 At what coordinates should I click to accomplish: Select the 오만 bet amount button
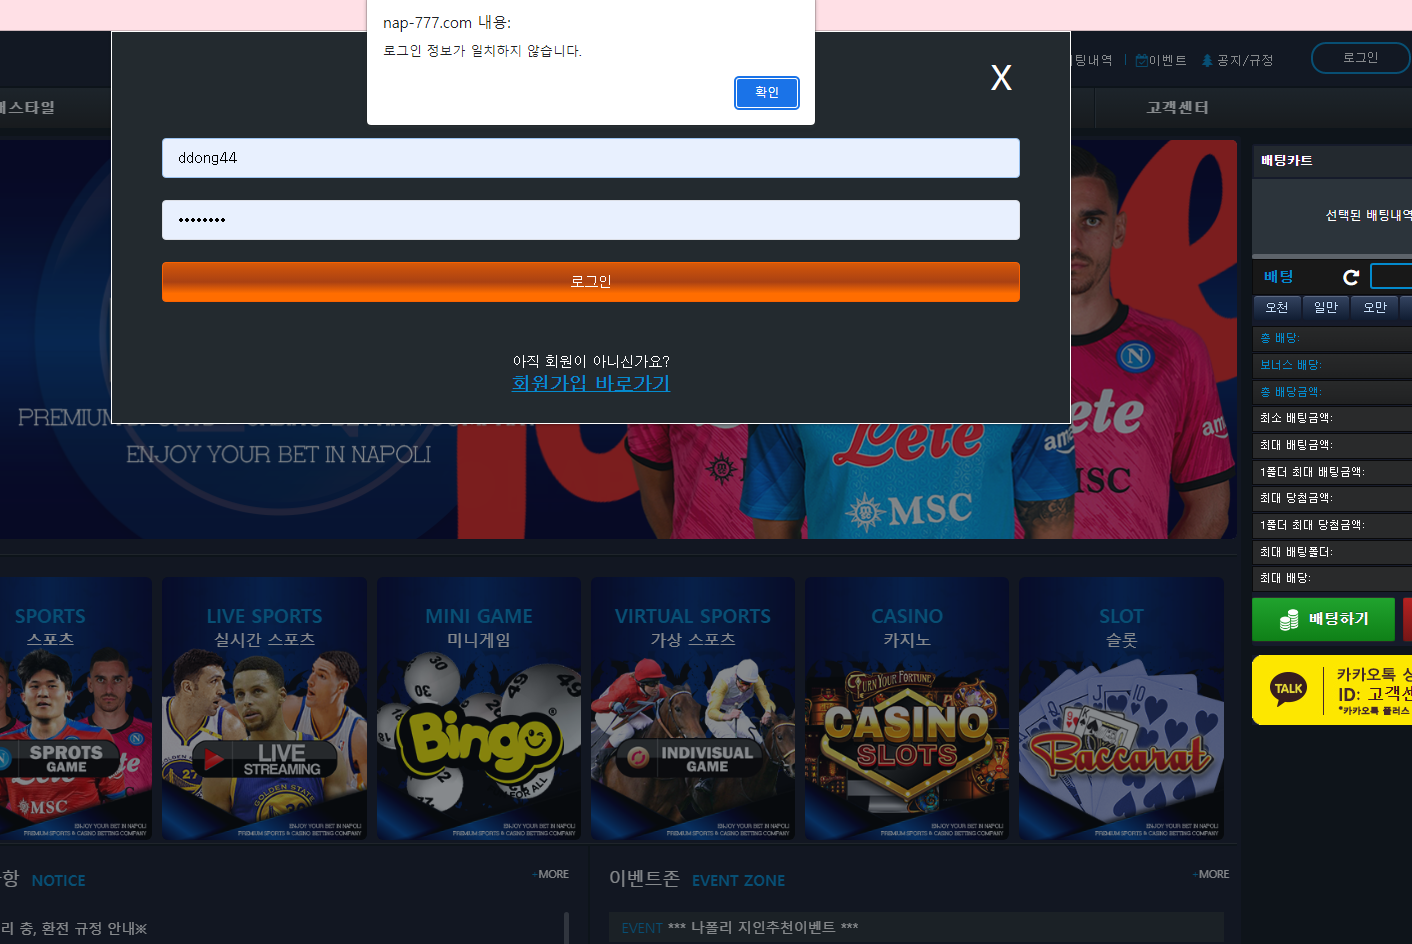[x=1375, y=308]
